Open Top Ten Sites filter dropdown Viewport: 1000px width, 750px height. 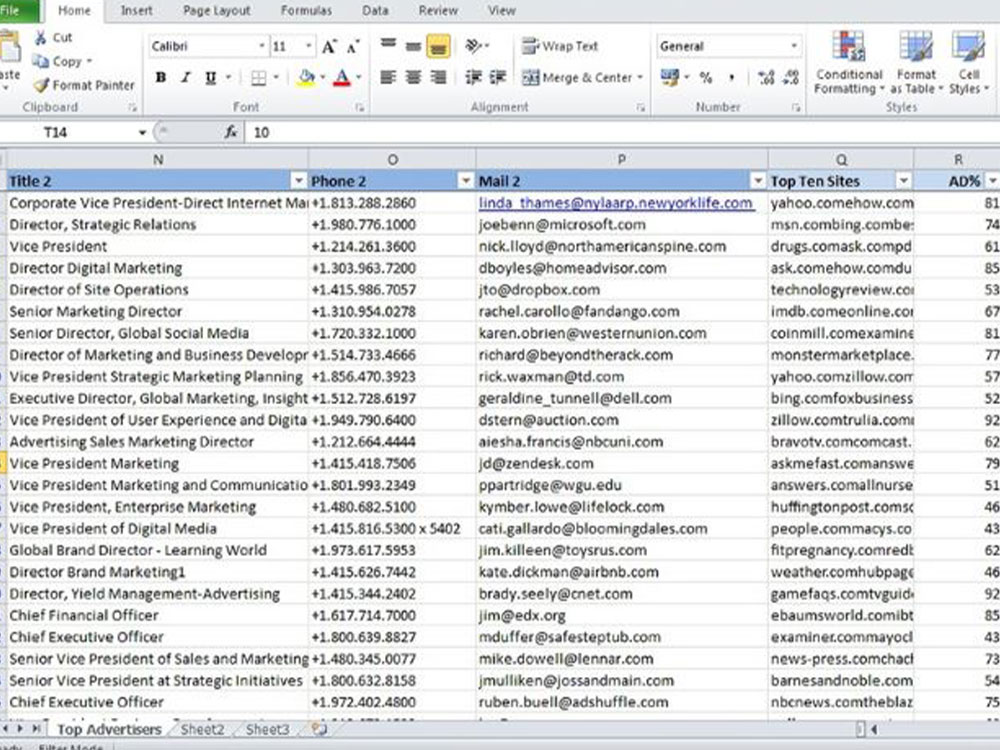[x=903, y=181]
